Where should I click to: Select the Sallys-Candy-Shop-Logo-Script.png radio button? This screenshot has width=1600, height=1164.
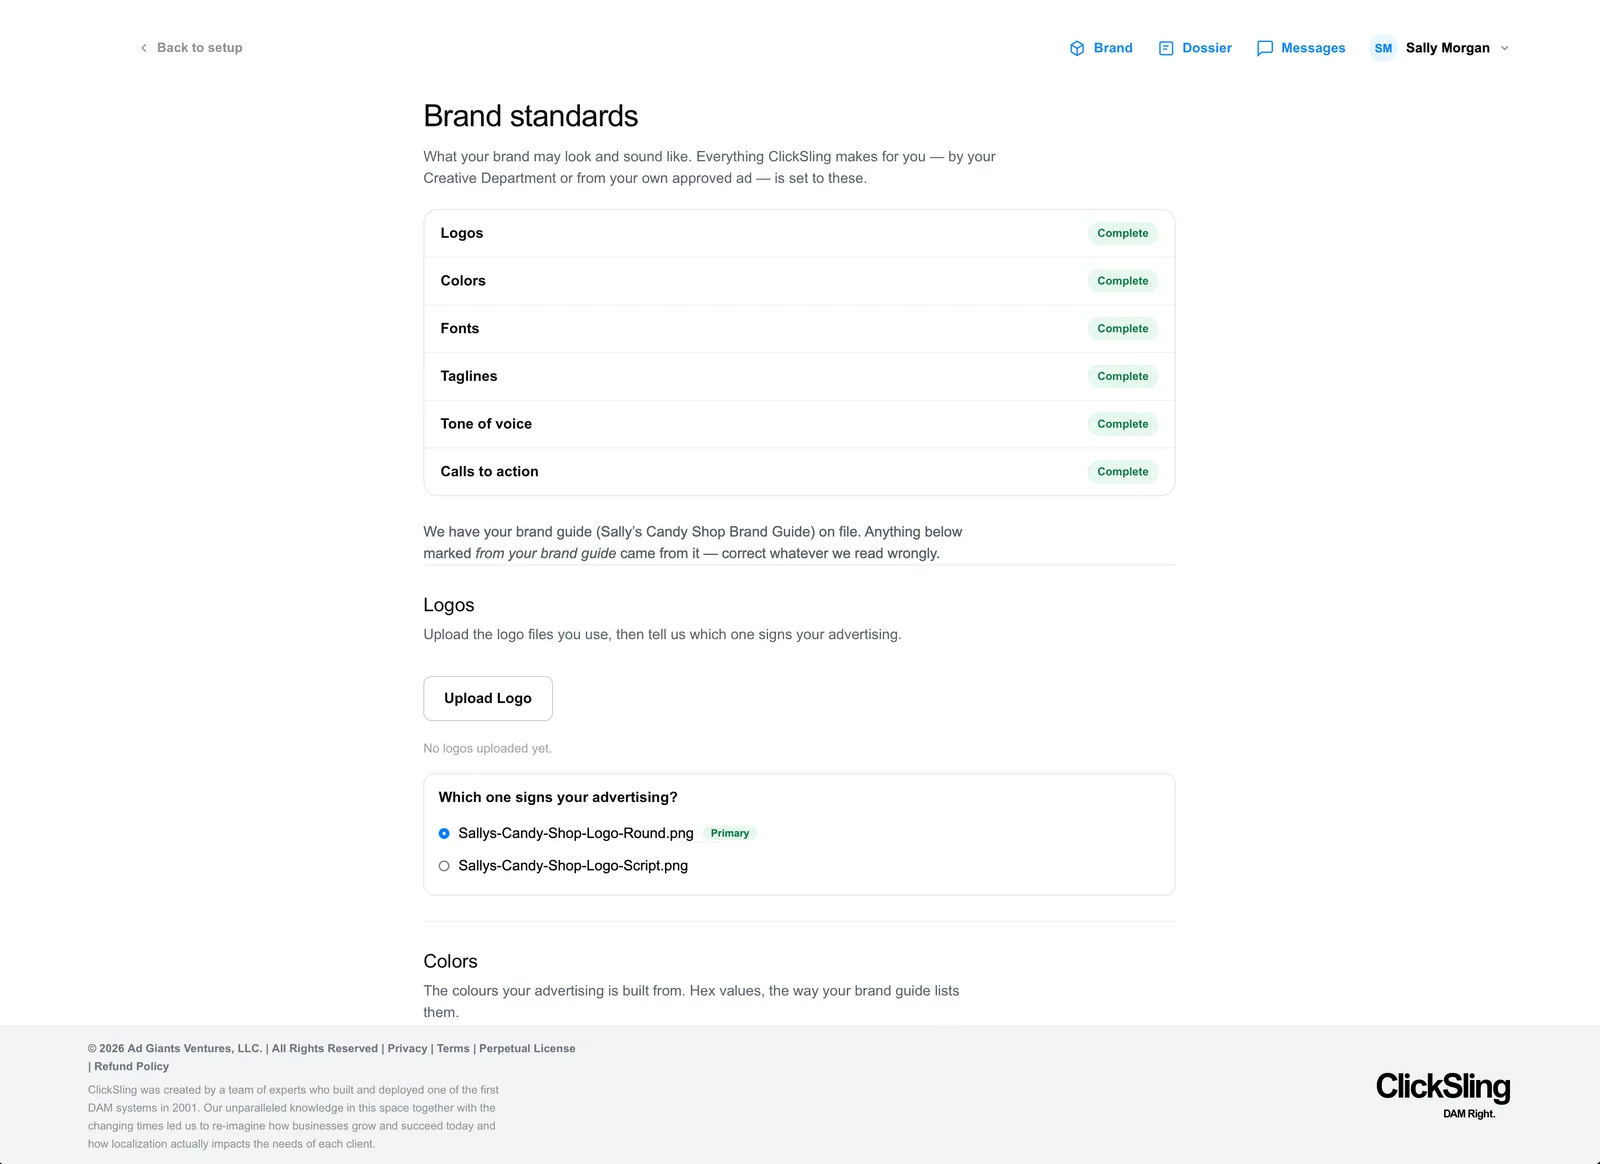tap(444, 866)
